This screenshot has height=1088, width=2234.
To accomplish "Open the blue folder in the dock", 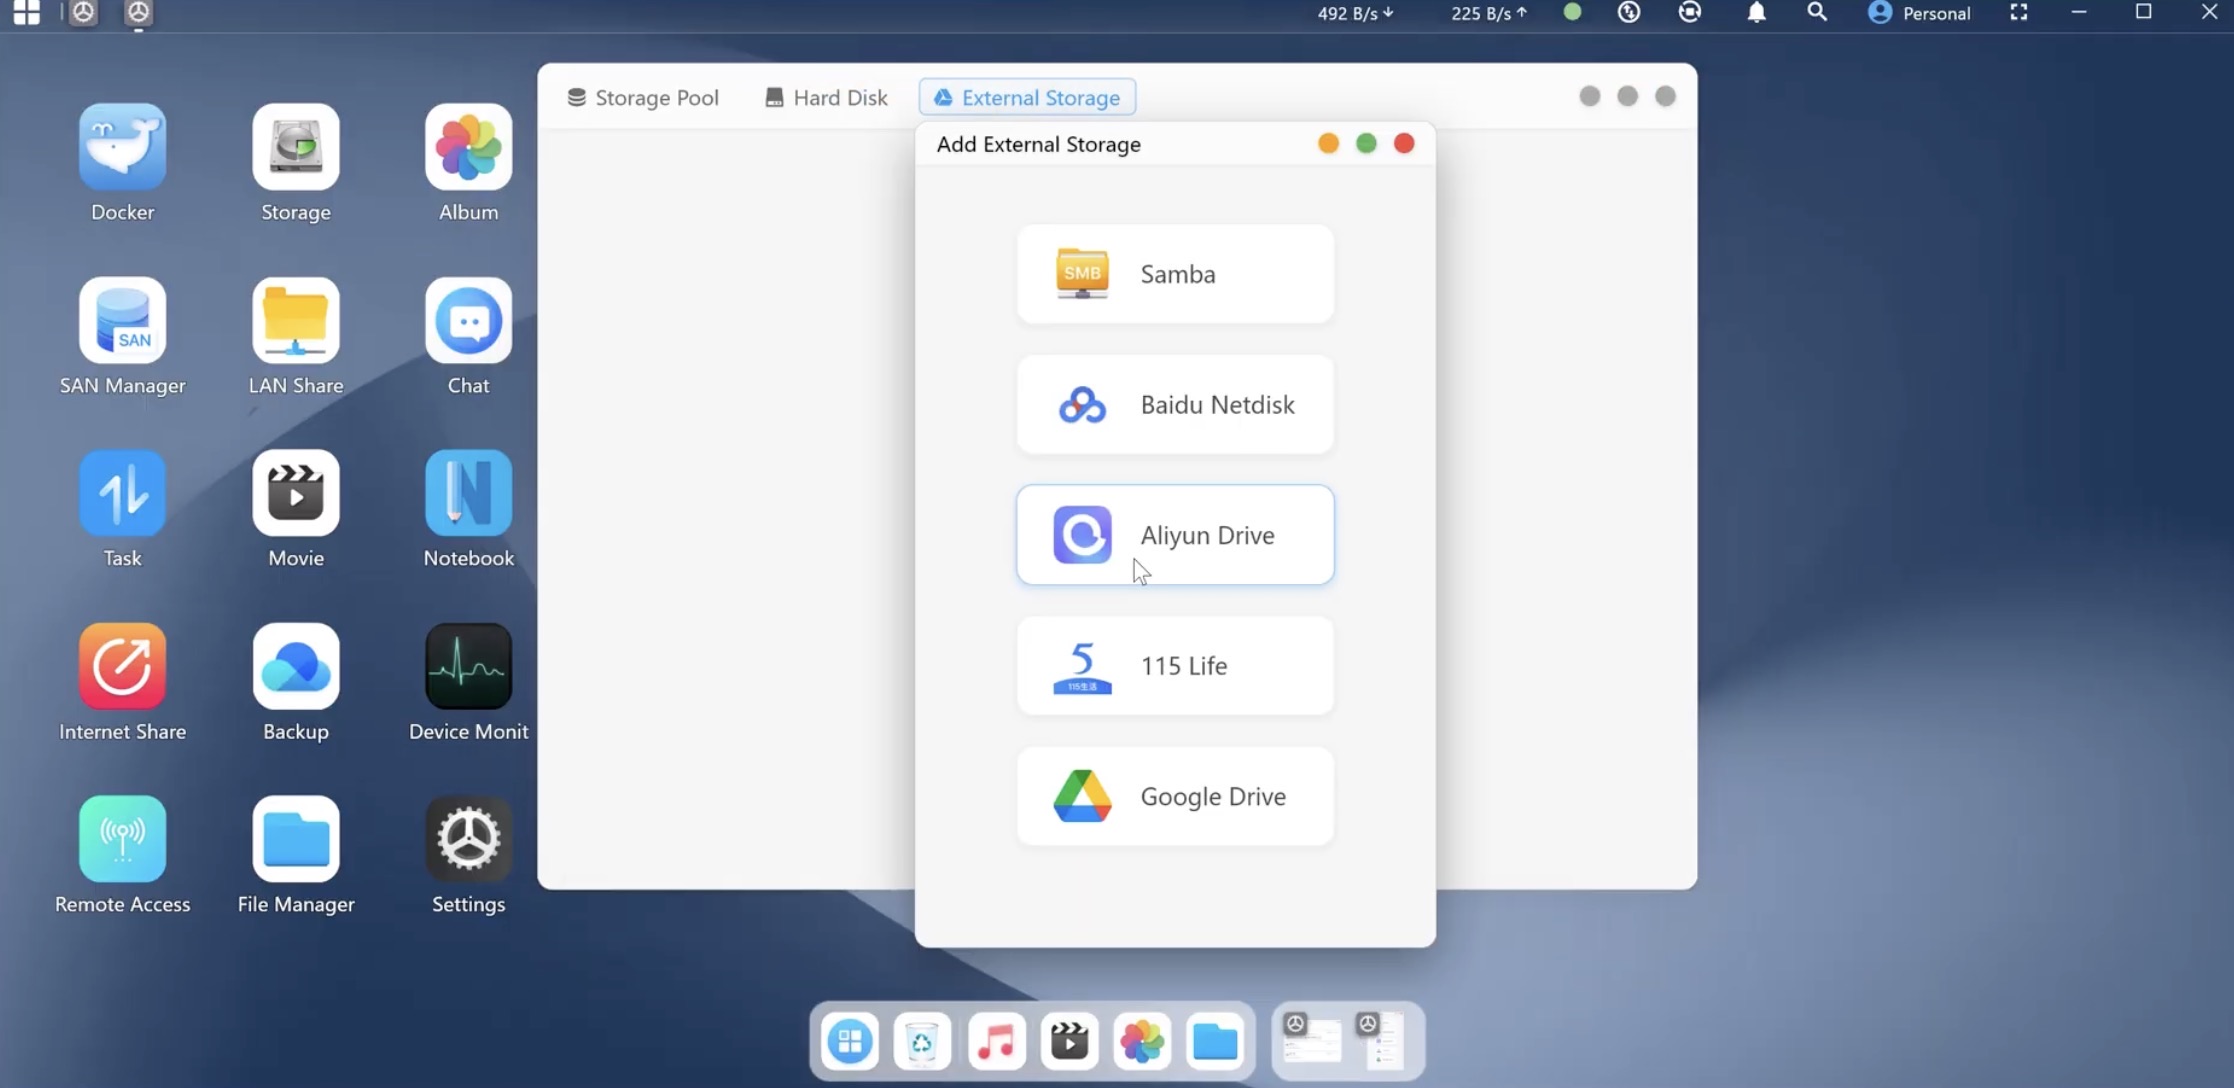I will pyautogui.click(x=1215, y=1042).
